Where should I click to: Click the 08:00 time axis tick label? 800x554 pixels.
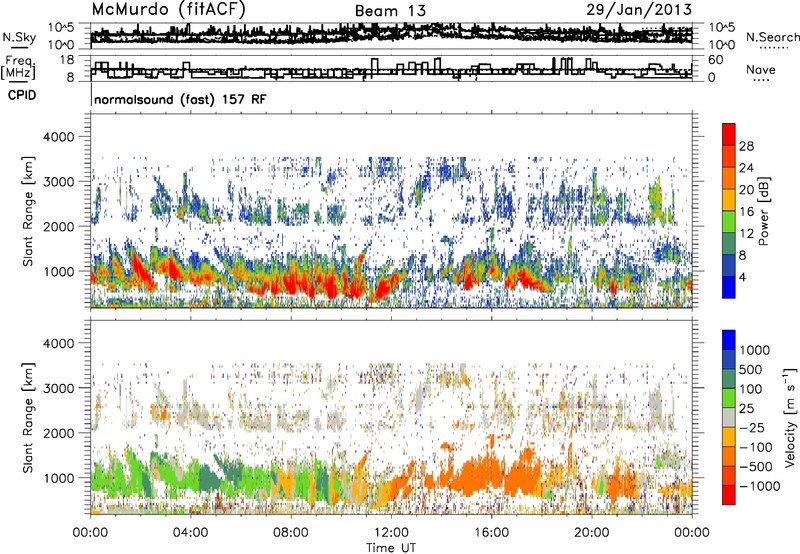[290, 533]
